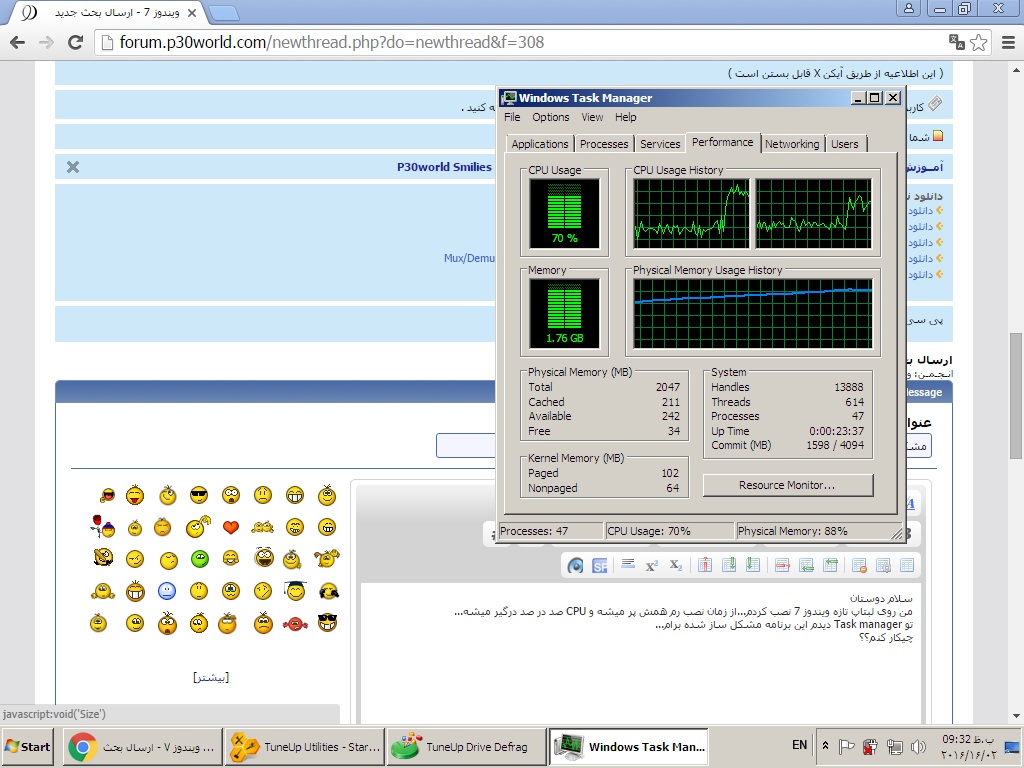Show hidden system tray icons
The height and width of the screenshot is (768, 1024).
coord(825,746)
